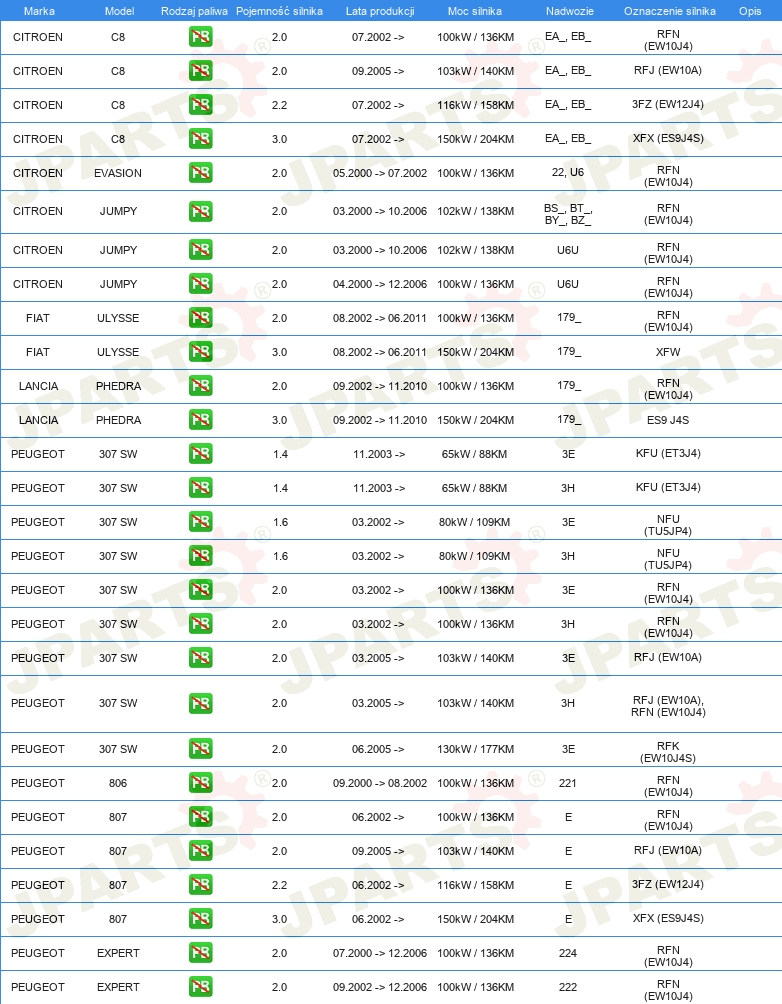The image size is (782, 1004).
Task: Select "U6U" in the Jumpy 102kW row
Action: point(567,250)
